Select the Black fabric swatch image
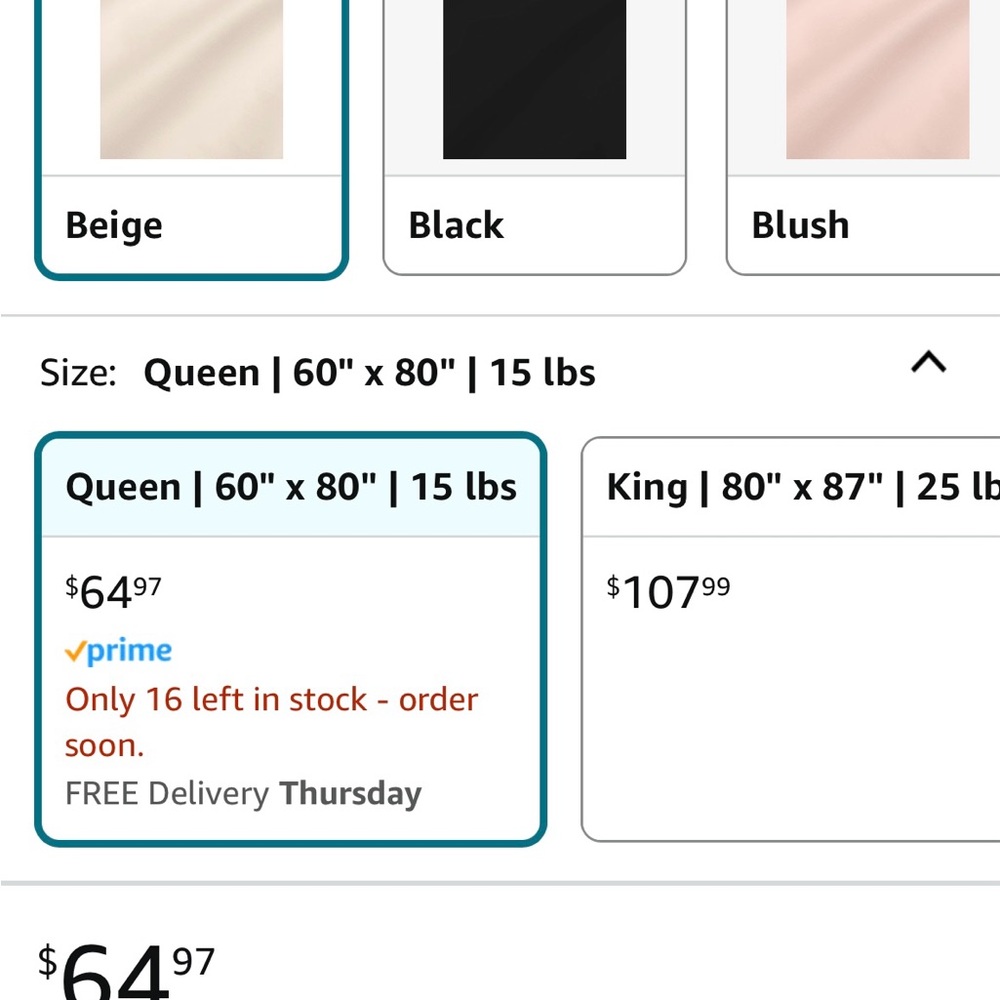1000x1000 pixels. [534, 79]
